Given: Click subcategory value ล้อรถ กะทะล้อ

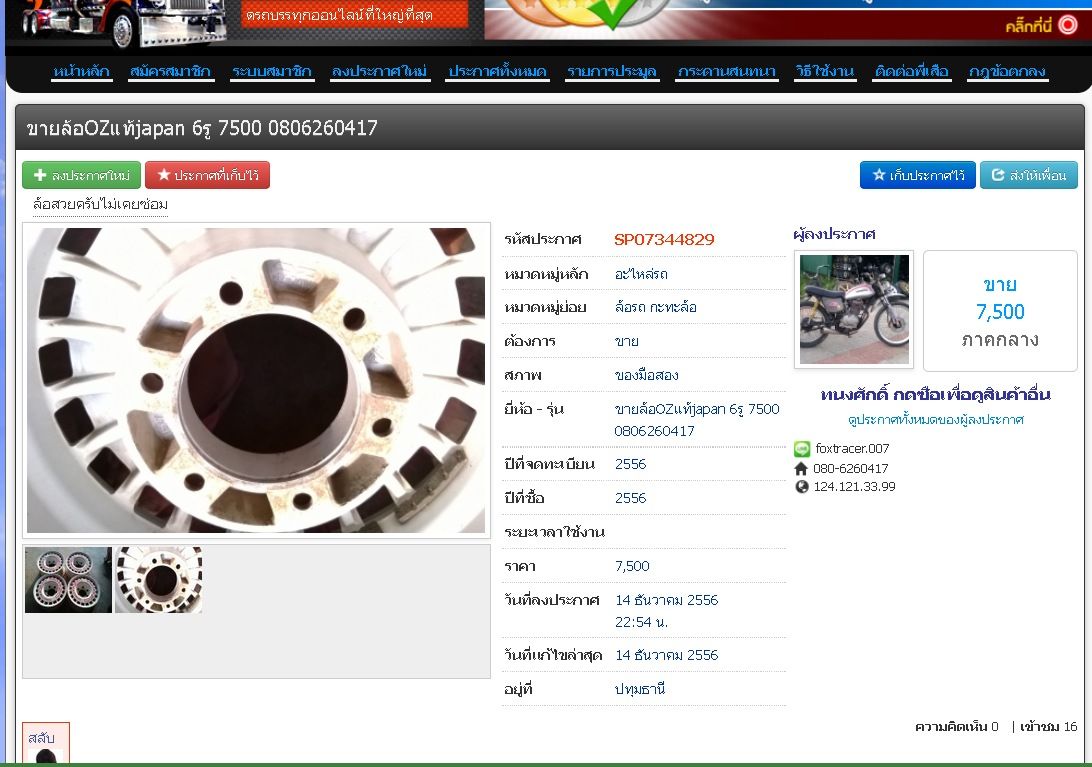Looking at the screenshot, I should click(x=655, y=307).
